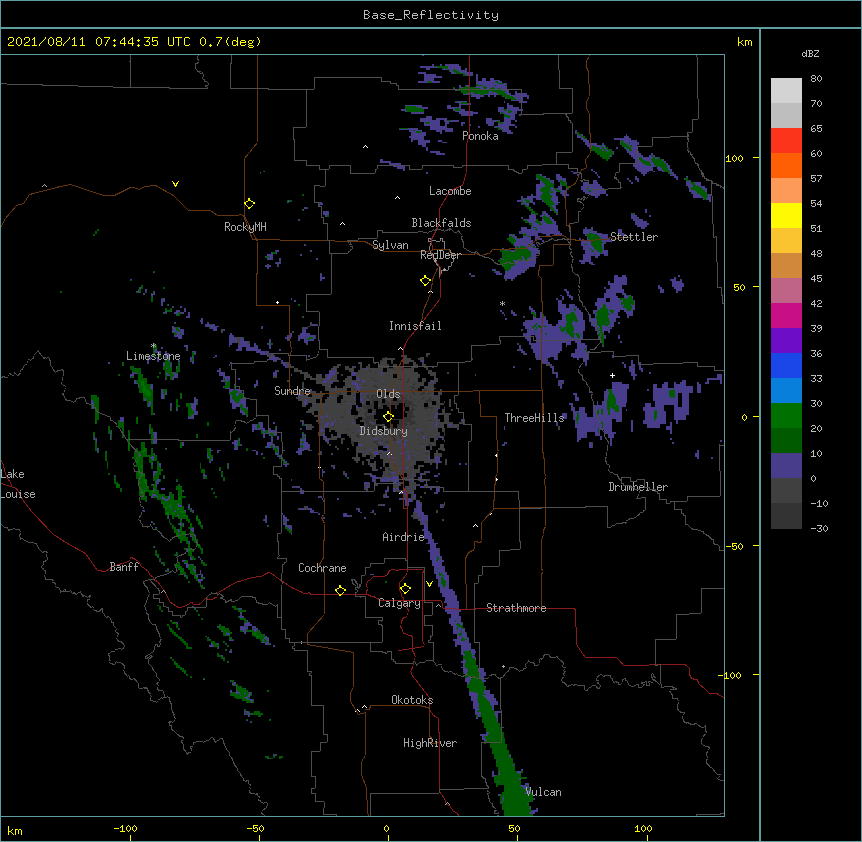This screenshot has height=842, width=862.
Task: Select the magenta 39-42 dBZ legend swatch
Action: tap(786, 315)
